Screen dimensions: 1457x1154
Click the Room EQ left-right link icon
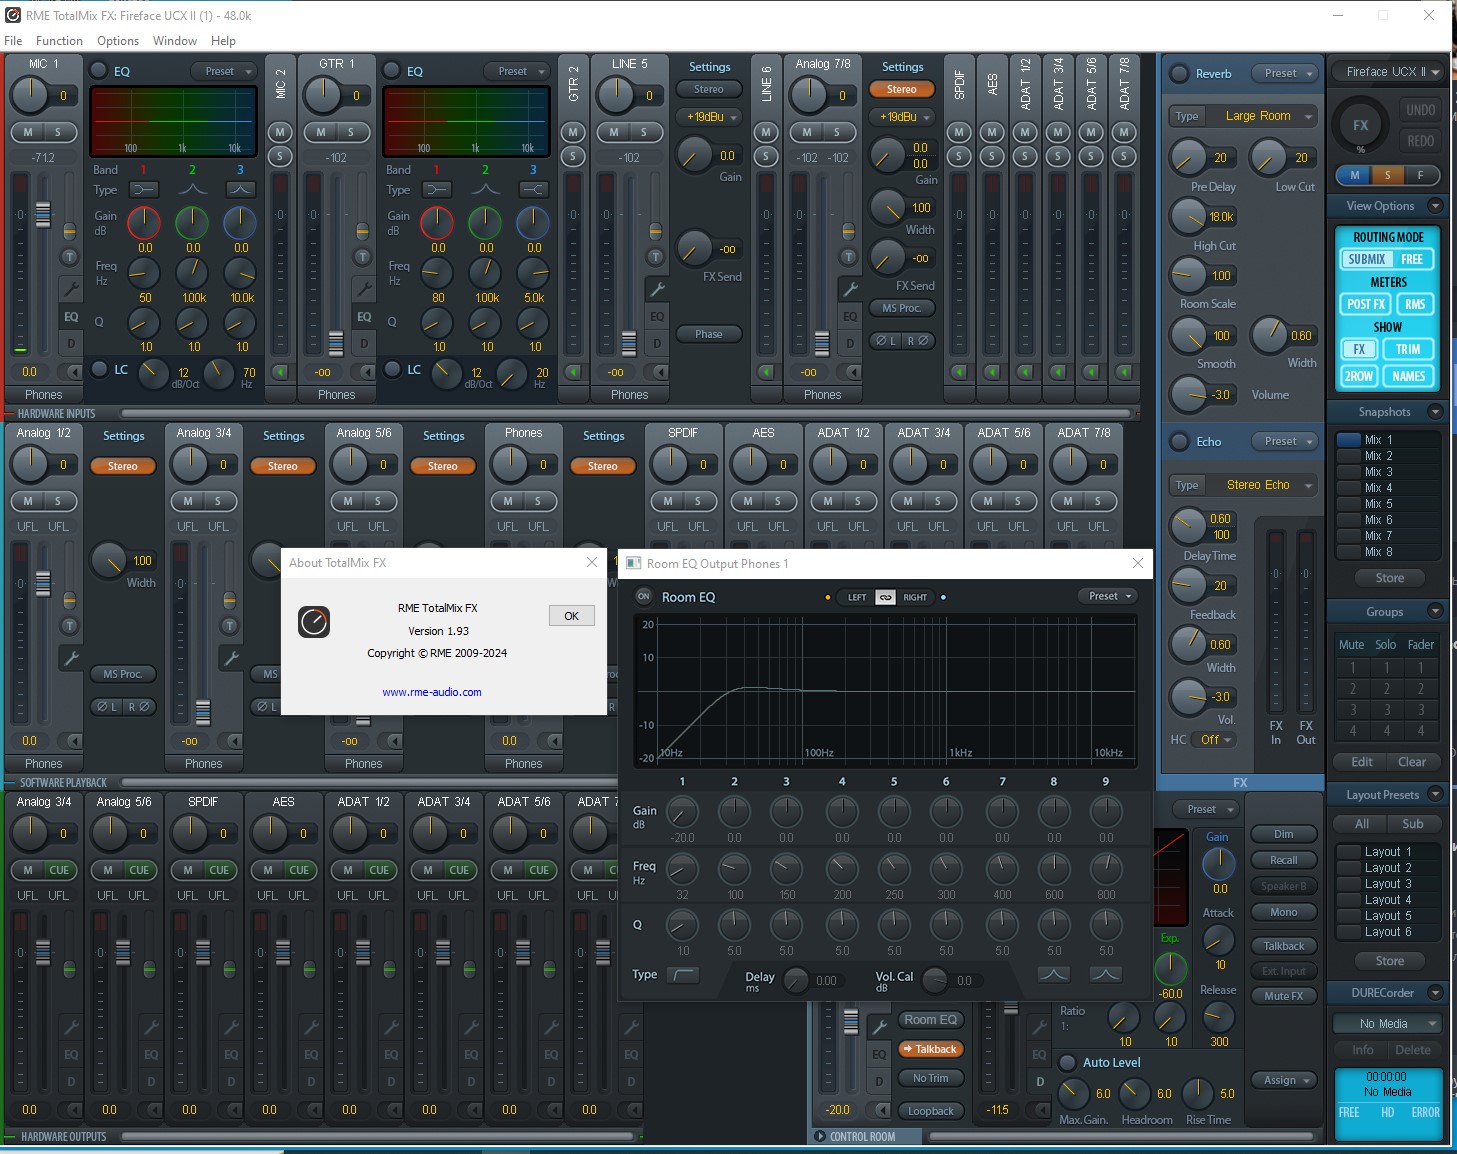885,597
